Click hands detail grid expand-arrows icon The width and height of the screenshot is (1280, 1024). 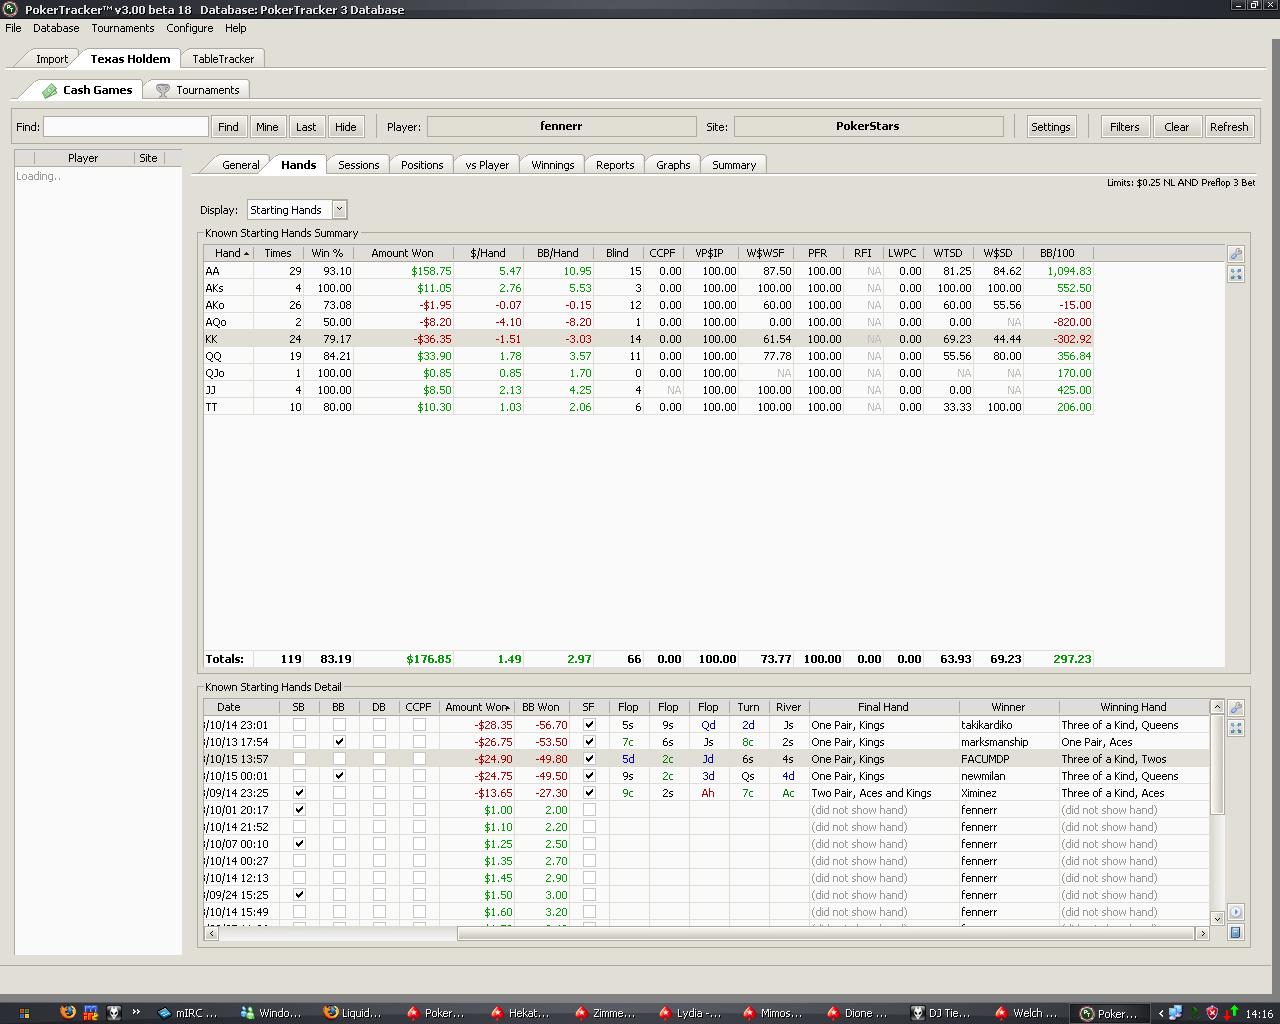pos(1236,728)
